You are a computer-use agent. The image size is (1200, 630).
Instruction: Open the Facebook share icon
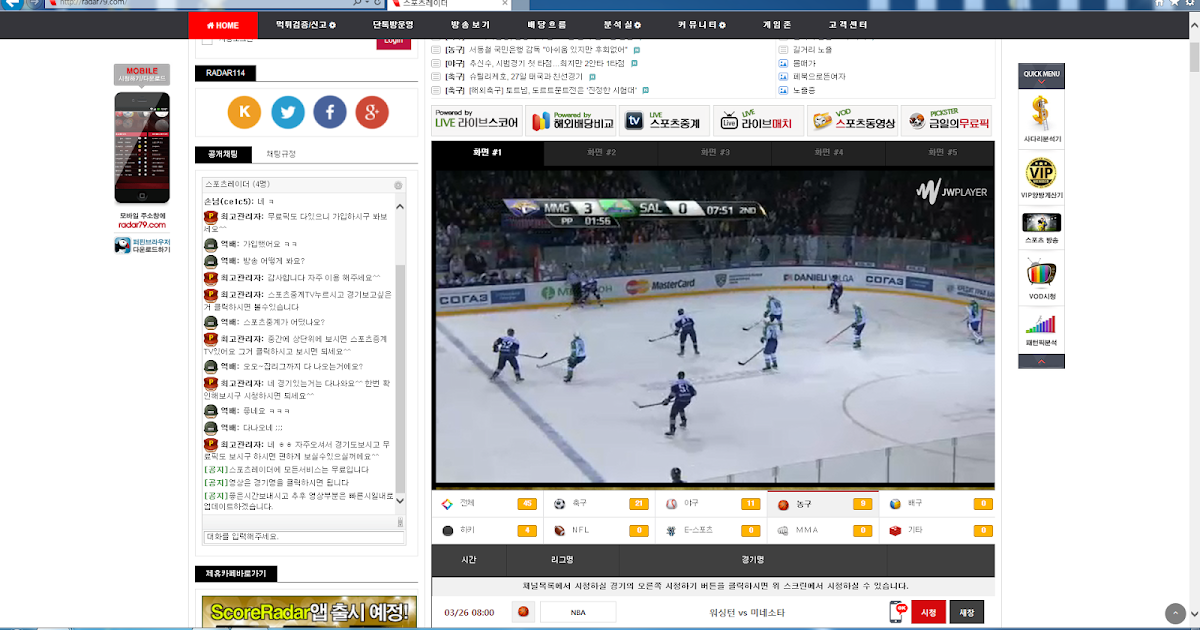[x=330, y=112]
